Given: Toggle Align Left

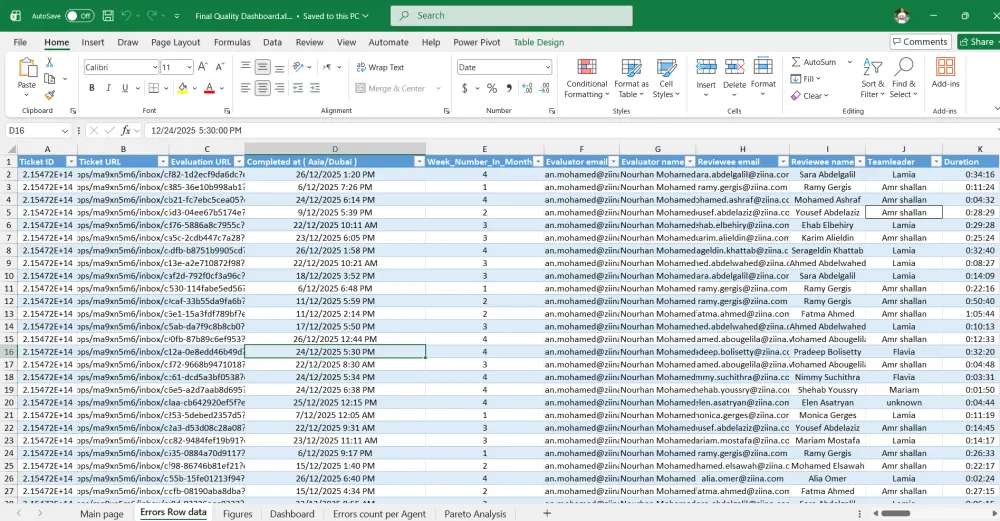Looking at the screenshot, I should [245, 88].
